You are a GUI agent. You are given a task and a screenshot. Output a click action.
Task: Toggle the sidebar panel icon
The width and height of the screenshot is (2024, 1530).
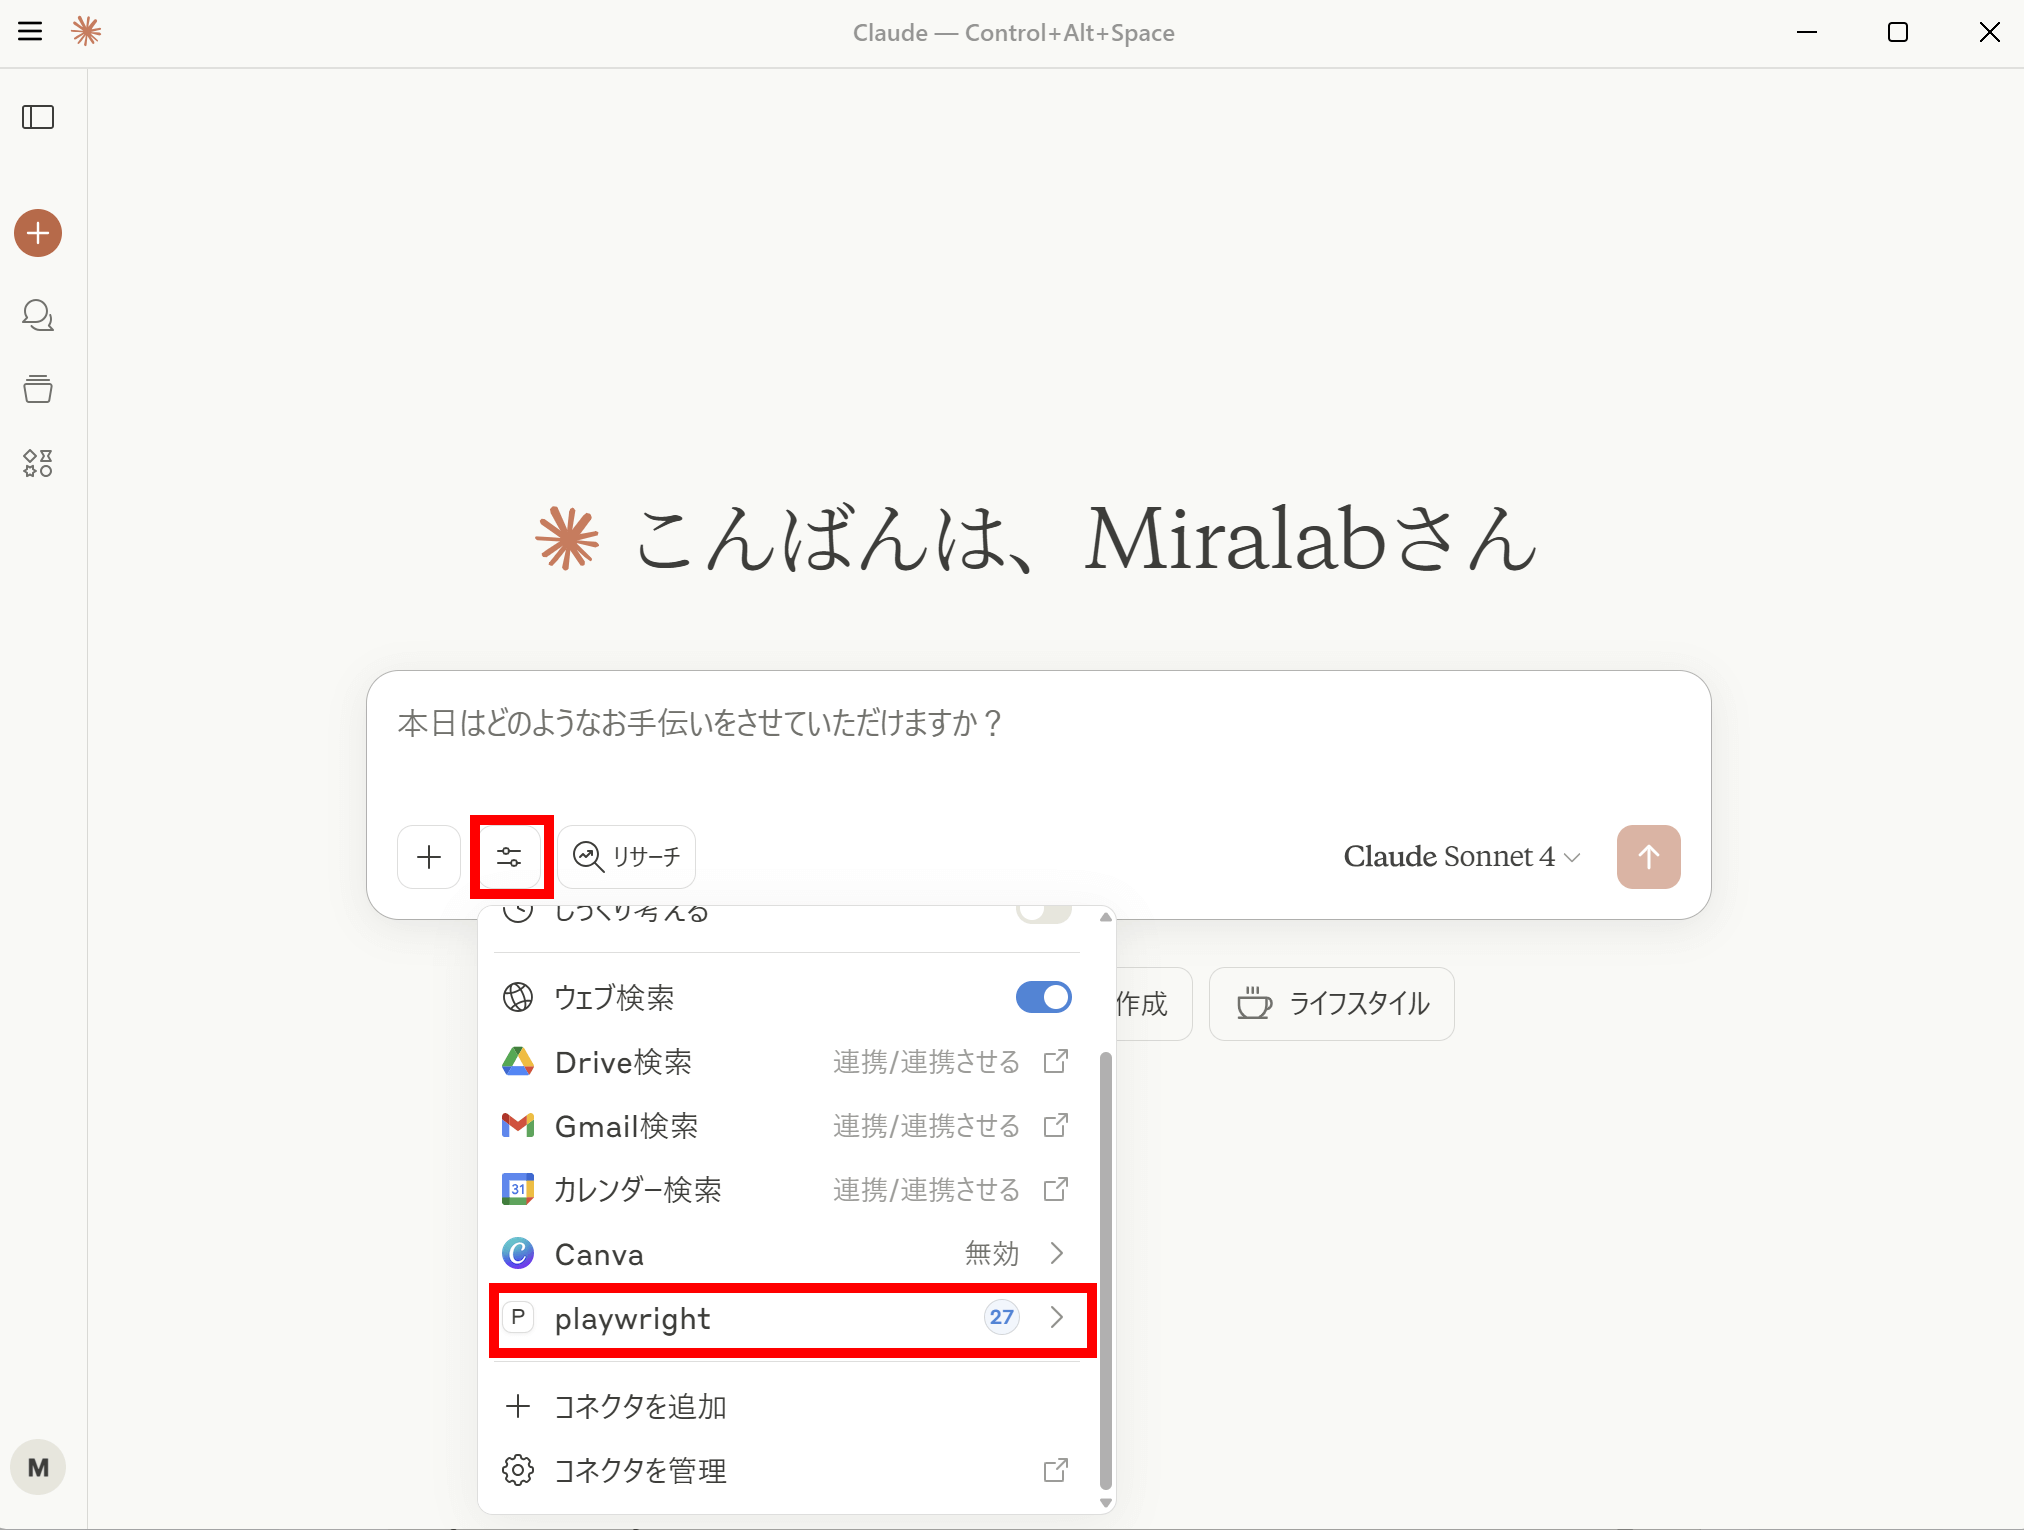click(38, 117)
